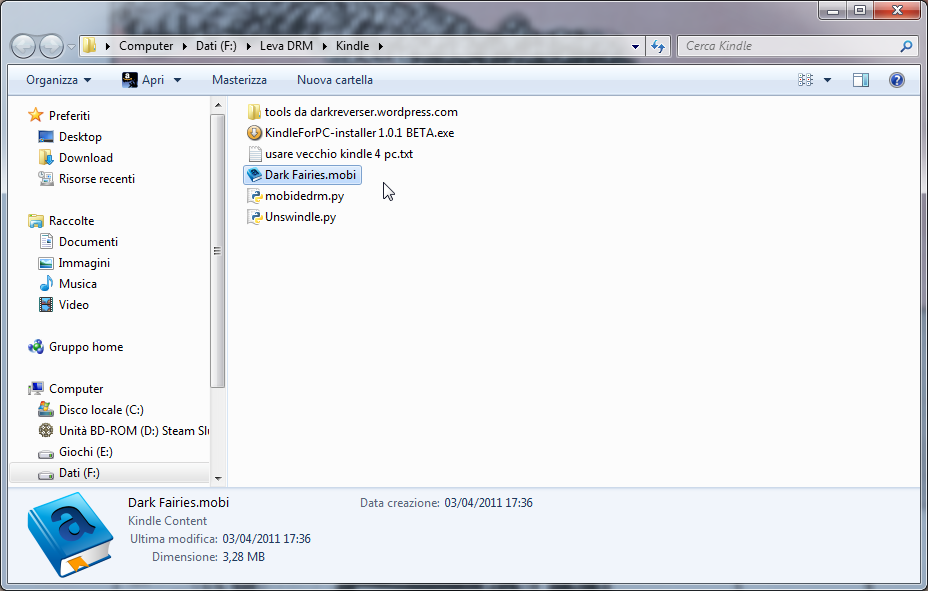Open Disco locale (C:) drive
Viewport: 928px width, 591px height.
[101, 410]
